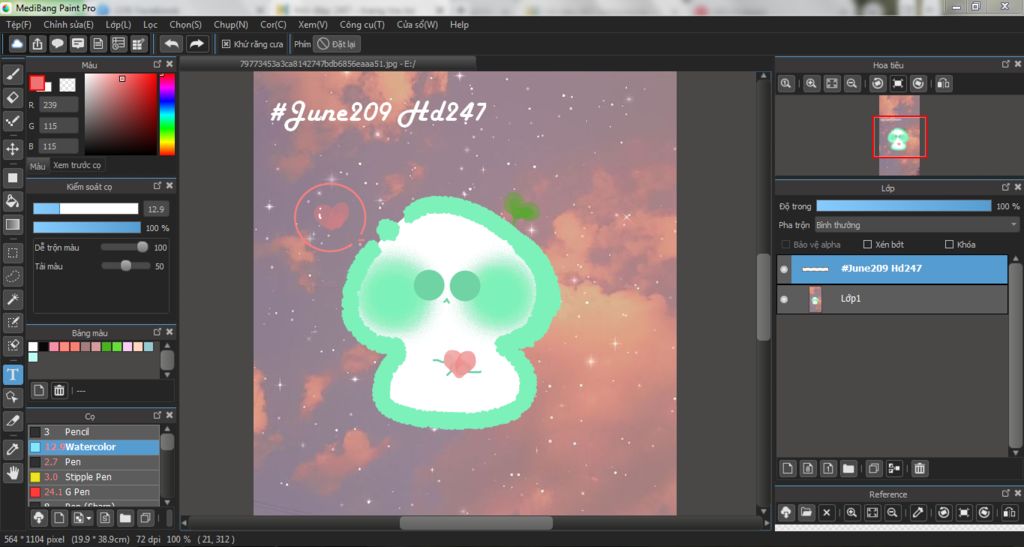Select the Brush tool in left toolbar
Screen dimensions: 1024x547
point(12,74)
